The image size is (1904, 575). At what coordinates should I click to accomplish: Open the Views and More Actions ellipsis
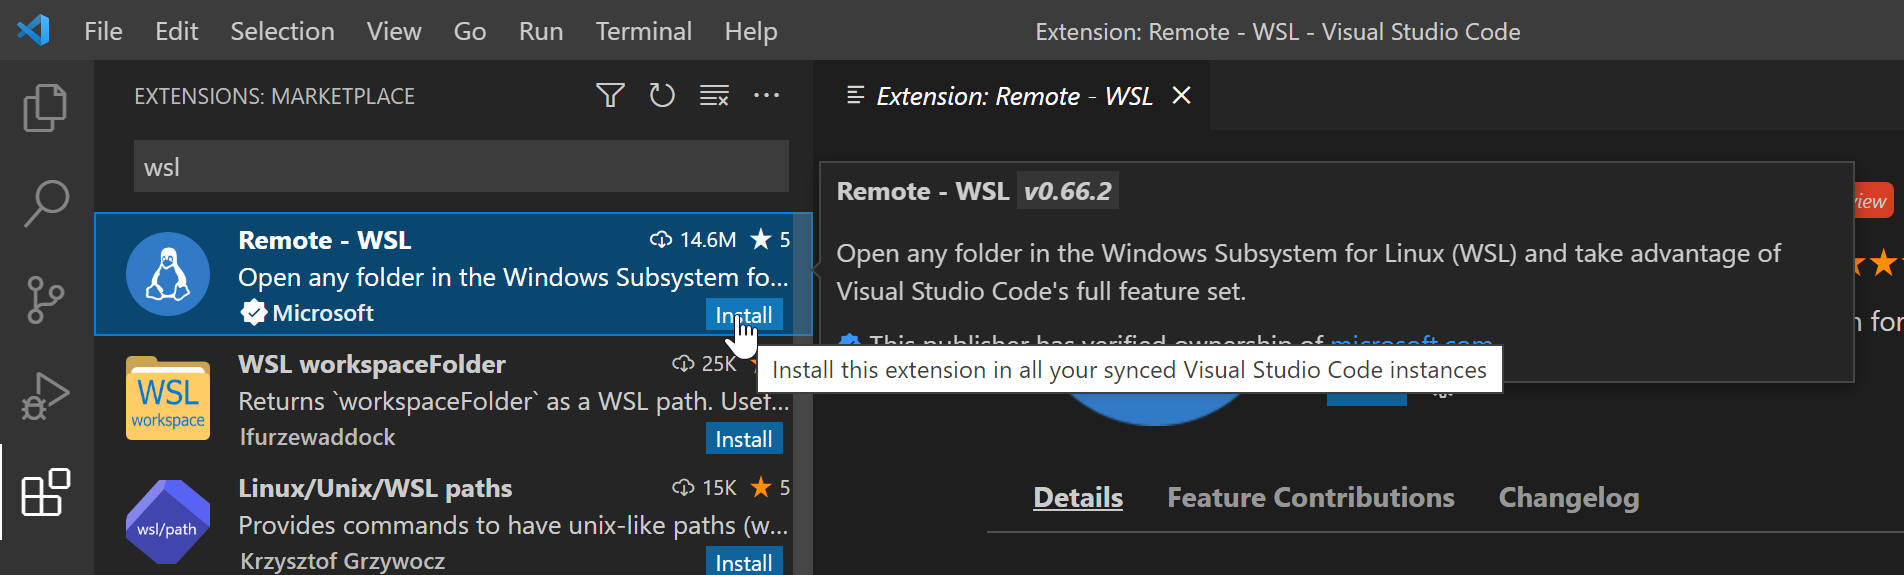click(x=766, y=96)
